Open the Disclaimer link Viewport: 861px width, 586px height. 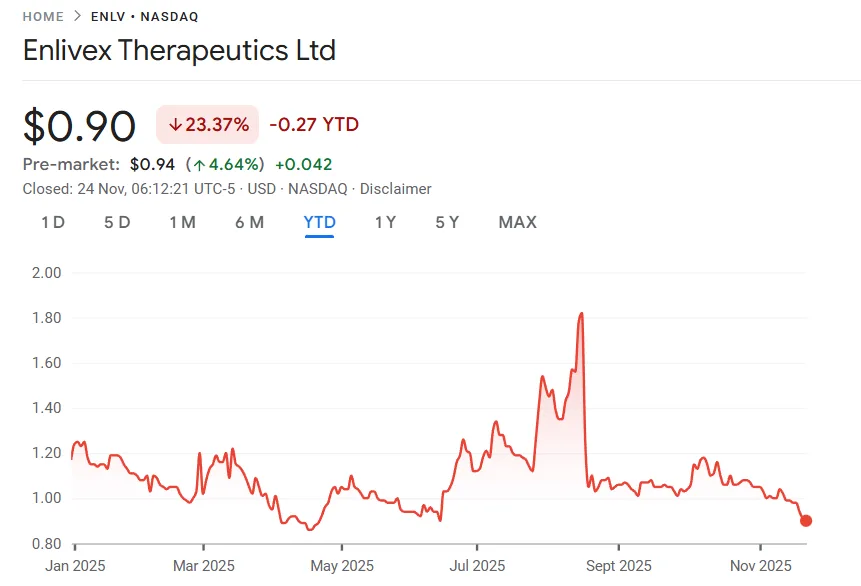click(x=396, y=188)
